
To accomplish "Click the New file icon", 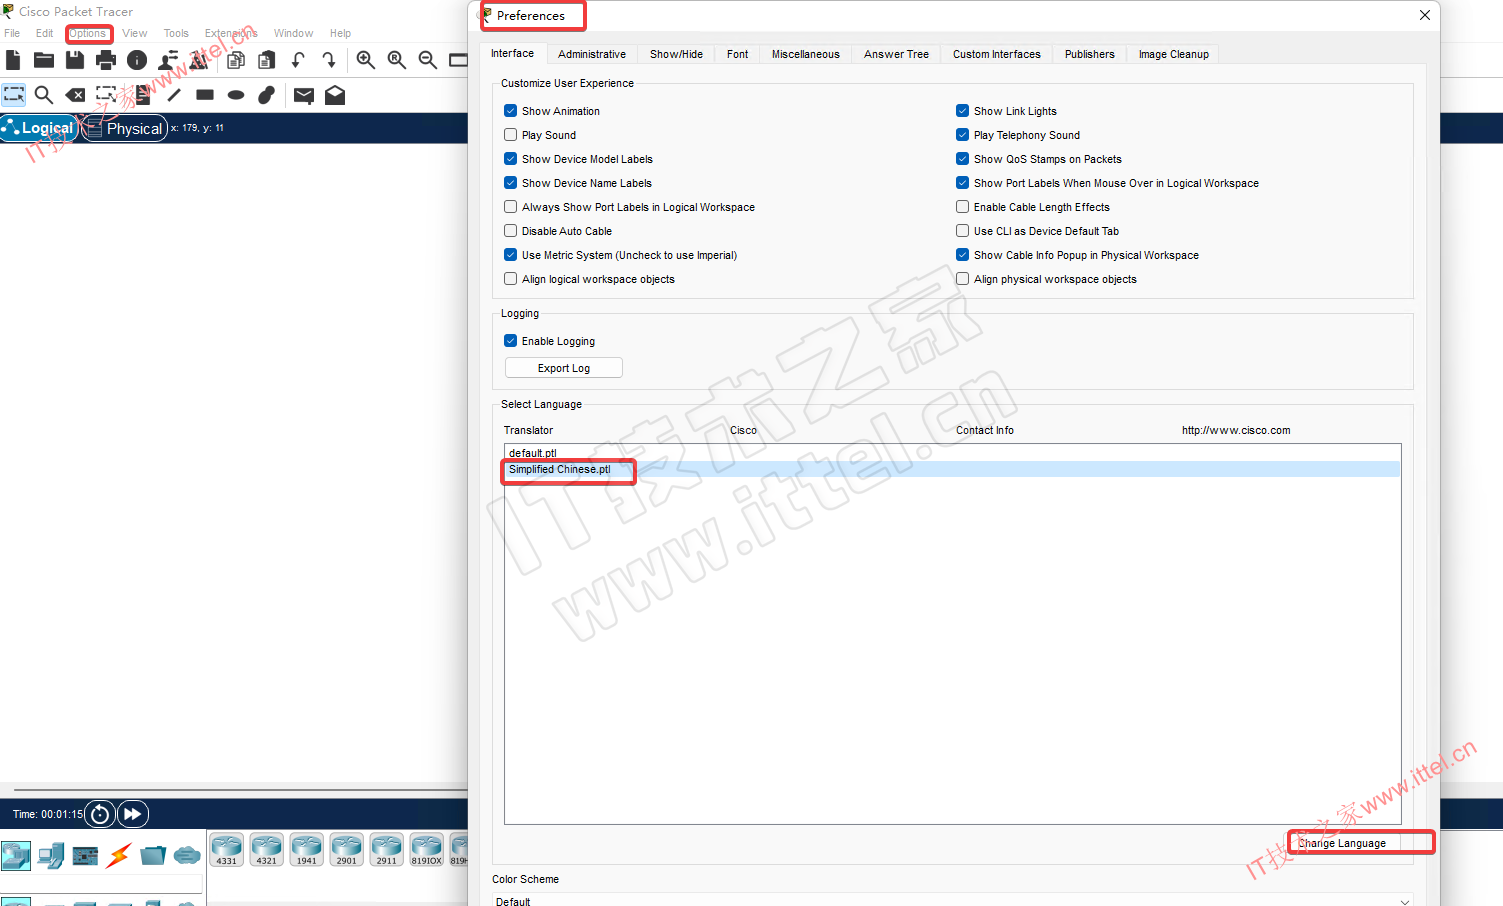I will point(13,60).
